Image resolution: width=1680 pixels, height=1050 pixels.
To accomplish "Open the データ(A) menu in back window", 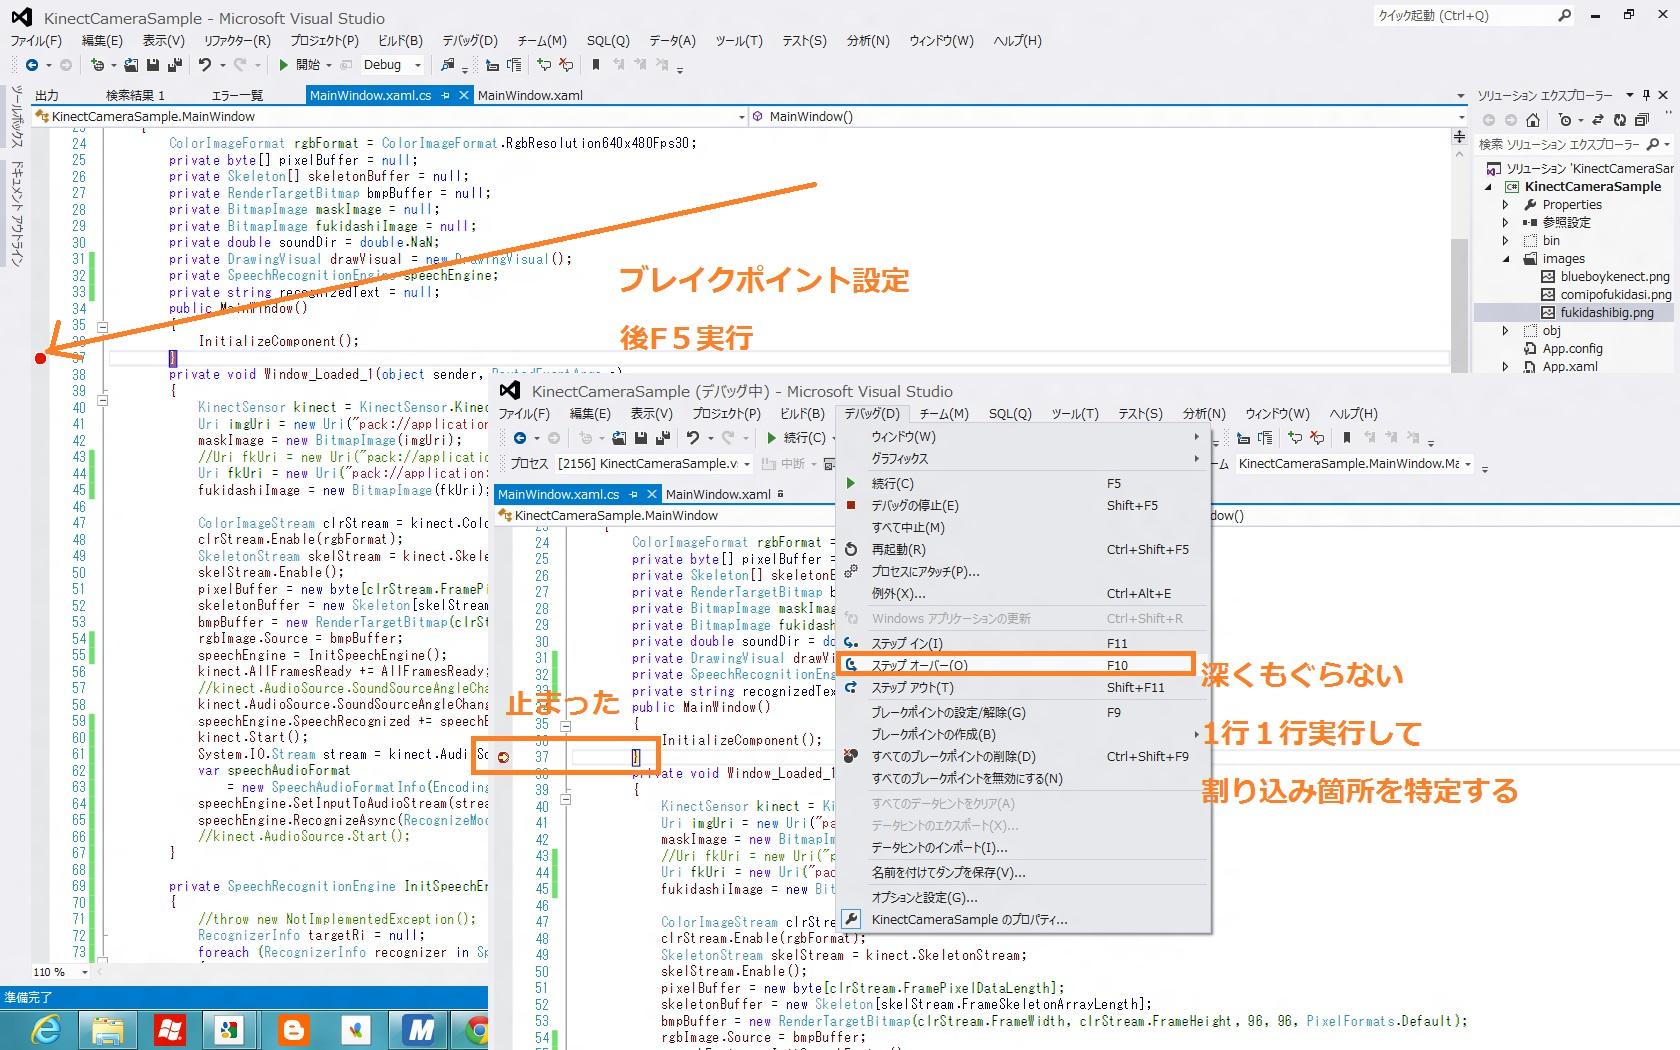I will pyautogui.click(x=672, y=41).
